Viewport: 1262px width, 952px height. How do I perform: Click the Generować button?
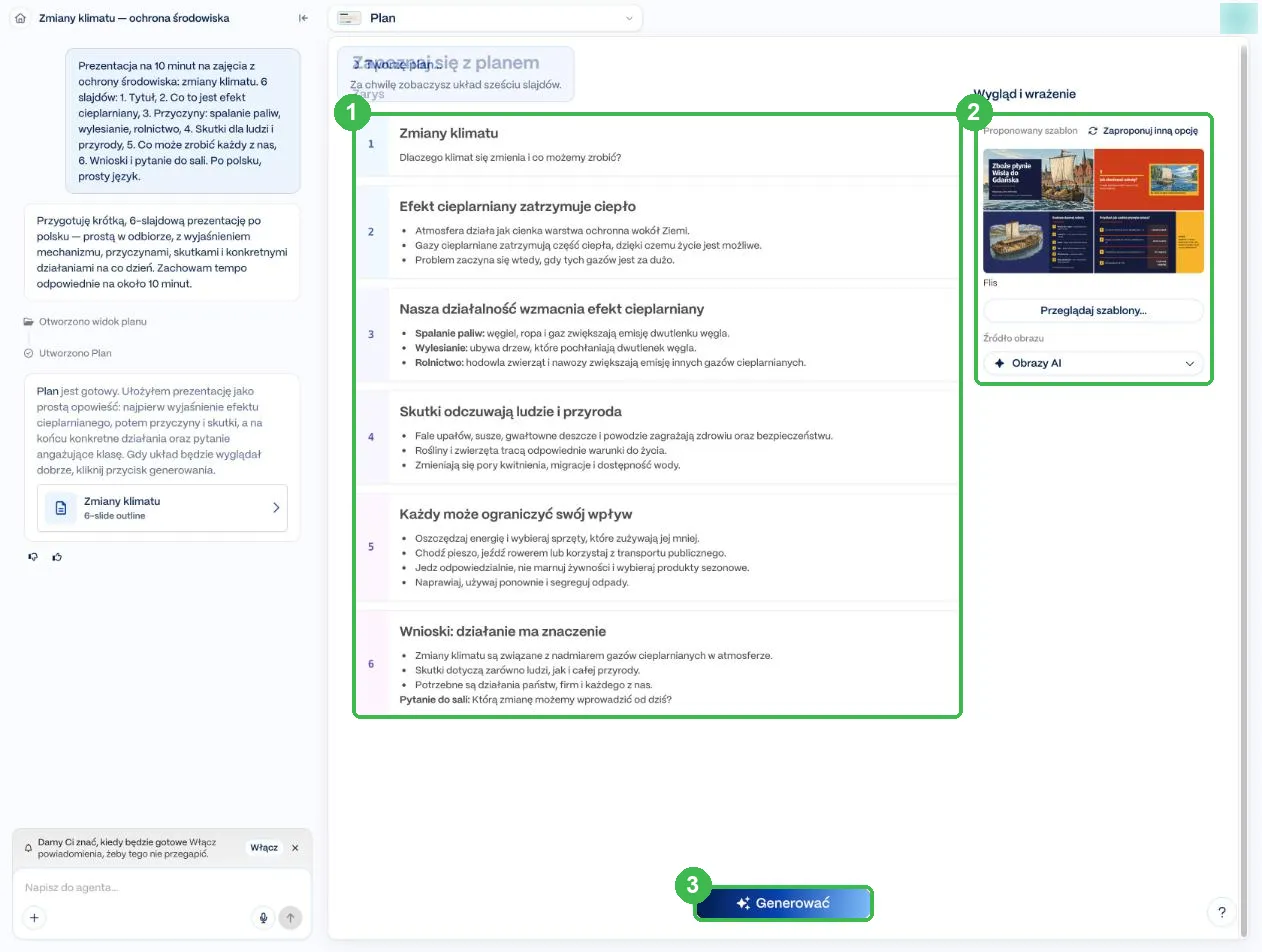click(783, 903)
